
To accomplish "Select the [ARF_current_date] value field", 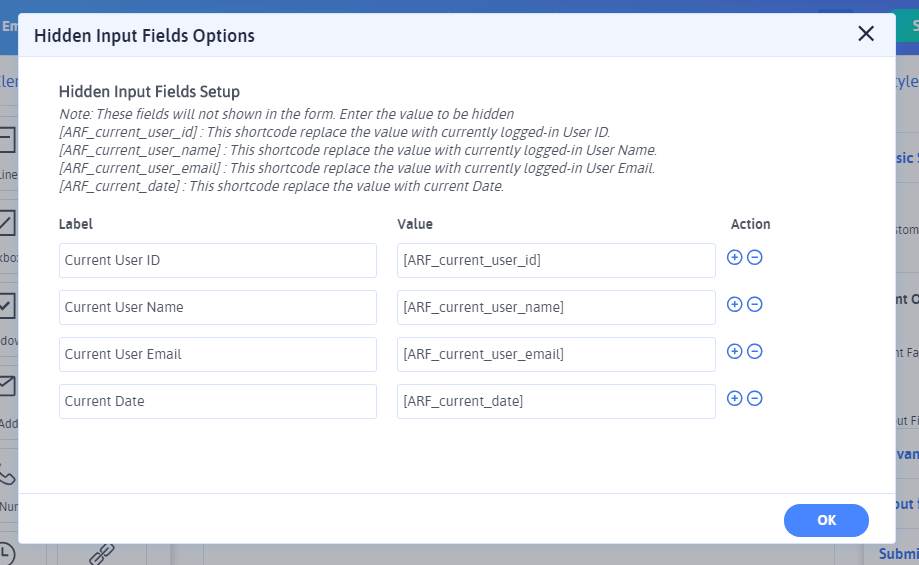I will (555, 401).
